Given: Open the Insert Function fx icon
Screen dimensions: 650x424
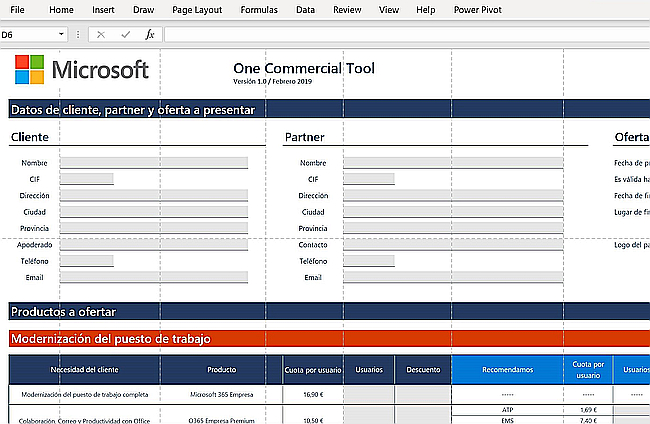Looking at the screenshot, I should 150,34.
